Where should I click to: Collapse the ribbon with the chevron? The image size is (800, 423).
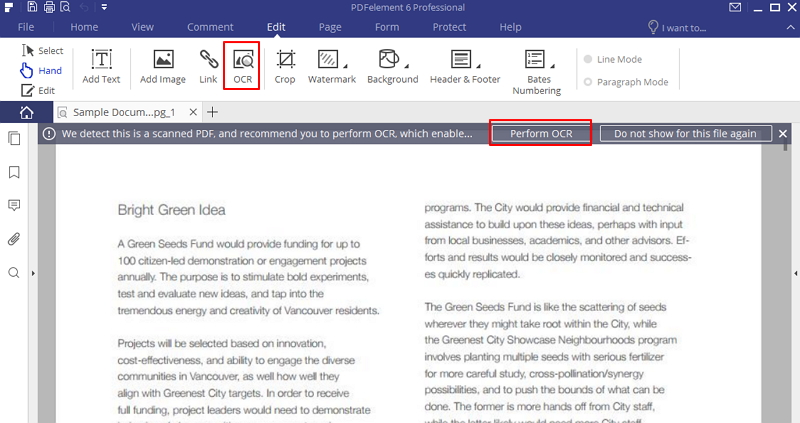tap(790, 28)
